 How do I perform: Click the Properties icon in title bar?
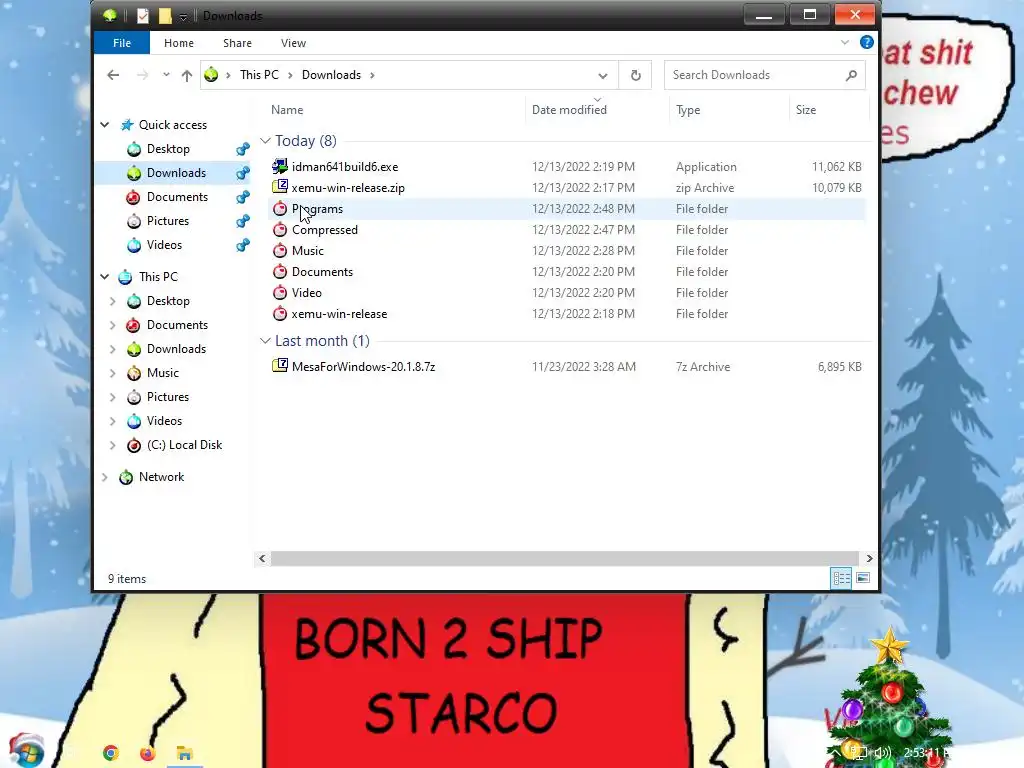[143, 16]
